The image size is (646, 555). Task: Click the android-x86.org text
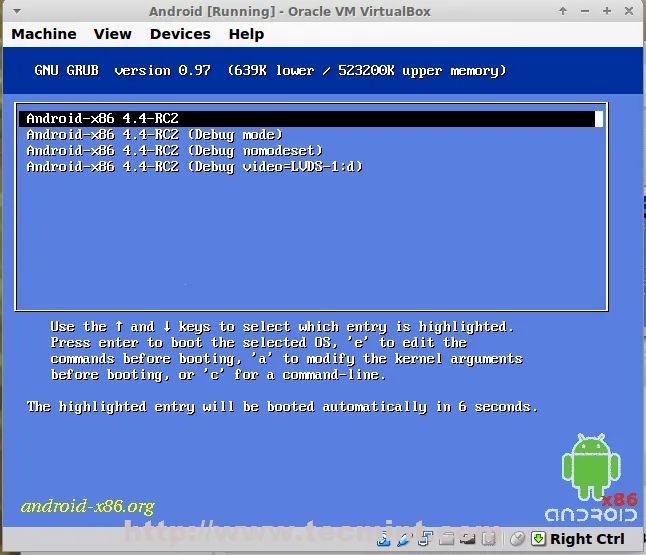pos(88,506)
